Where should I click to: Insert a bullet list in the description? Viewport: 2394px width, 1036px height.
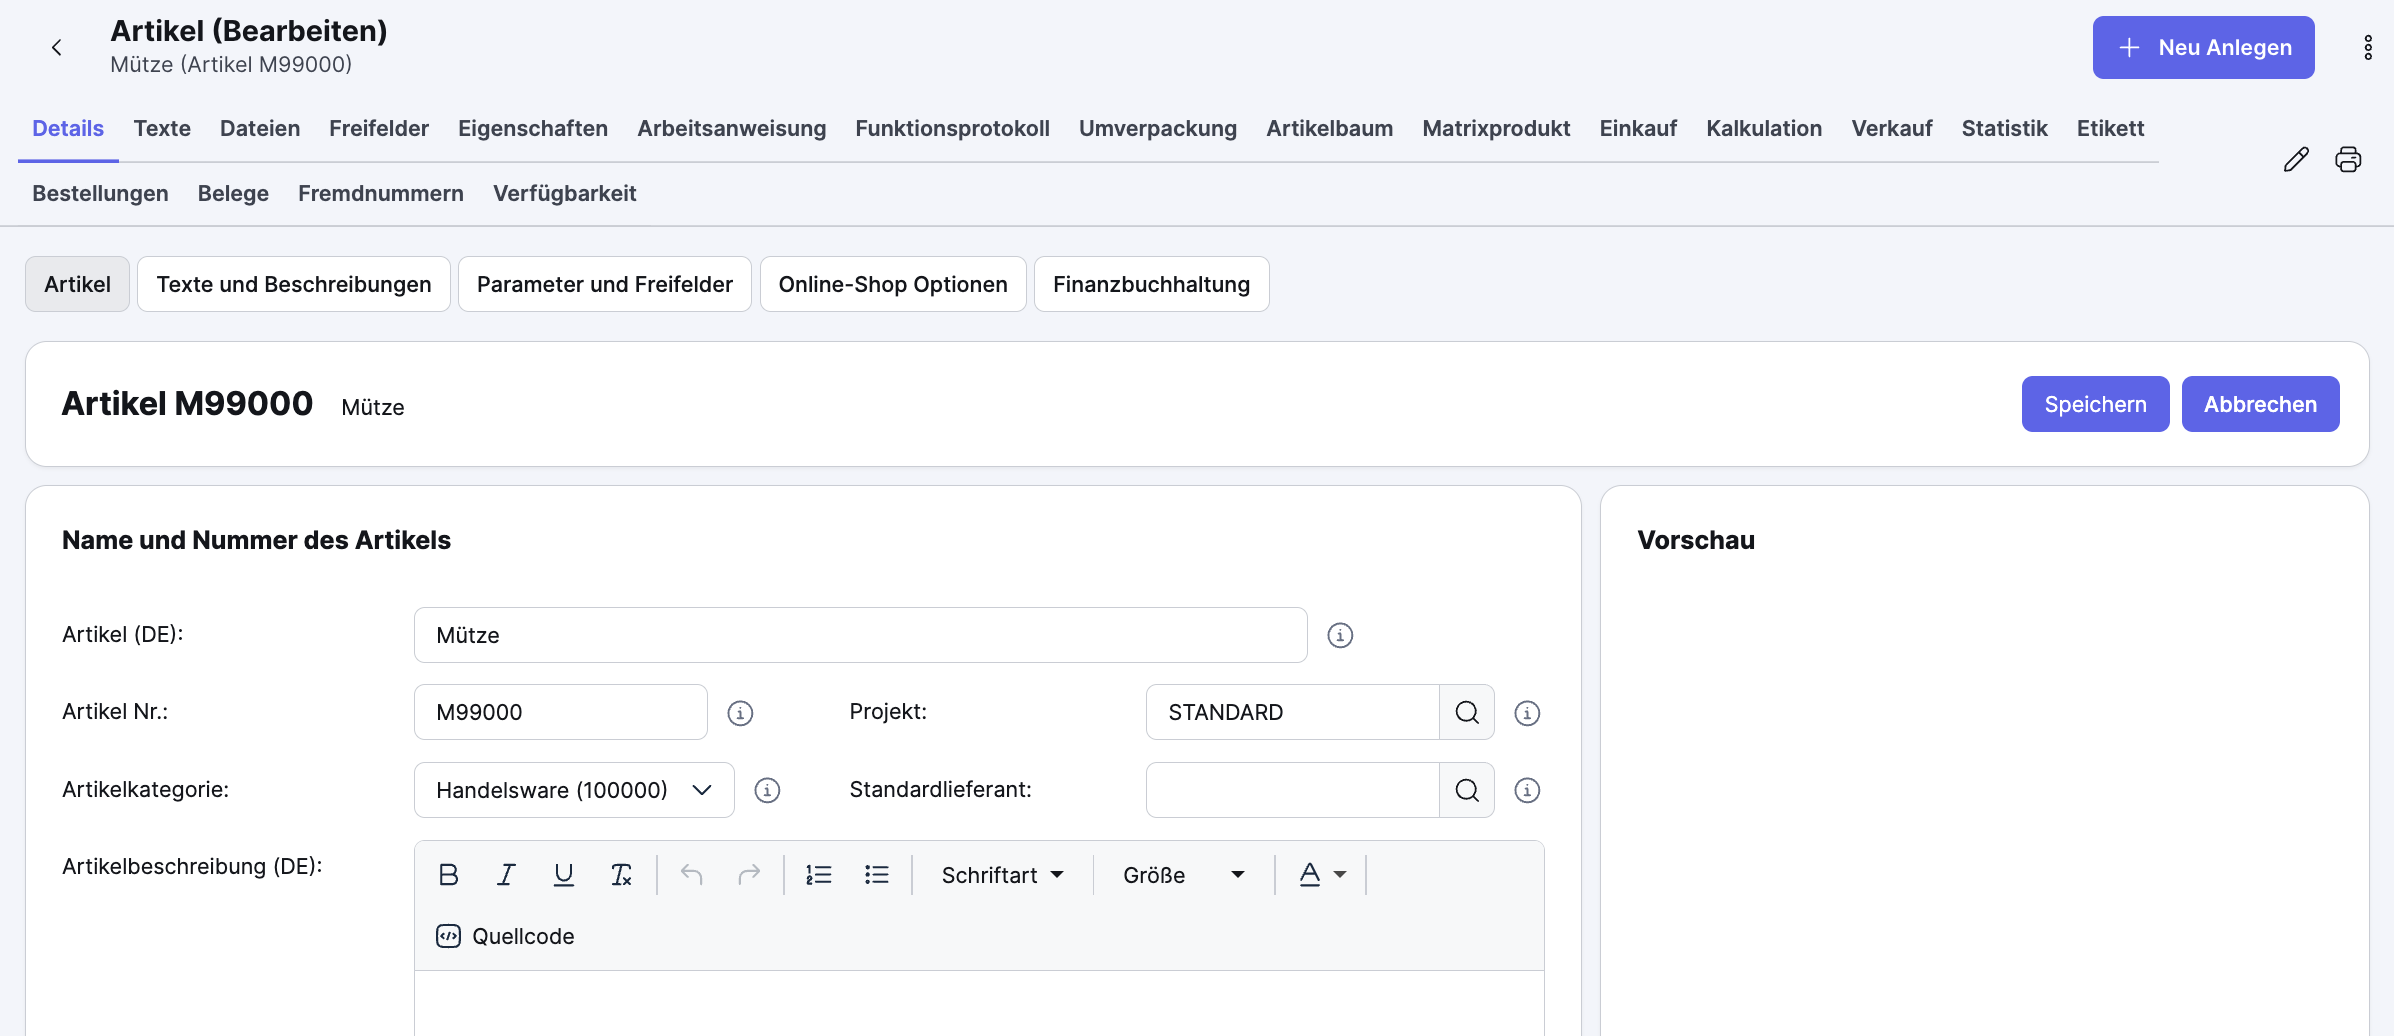876,874
